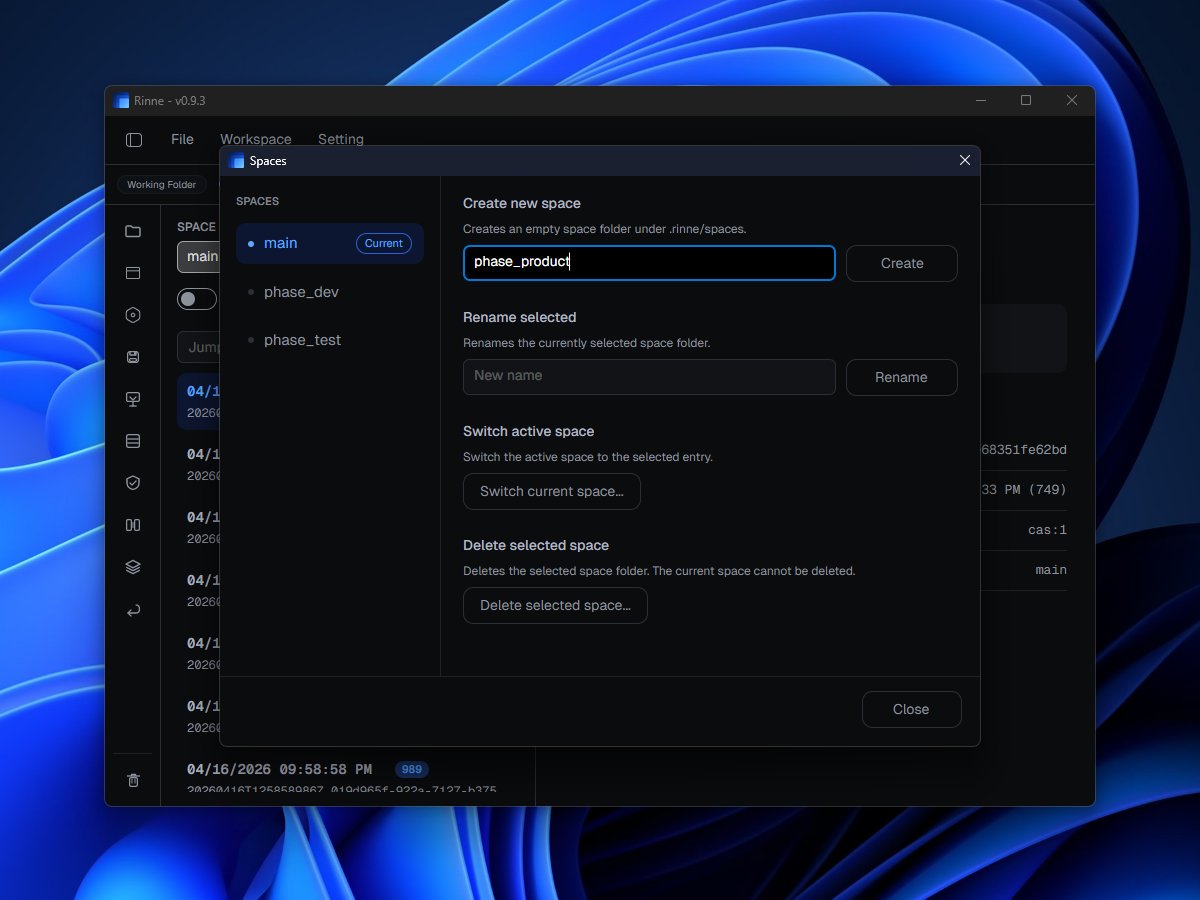Image resolution: width=1200 pixels, height=900 pixels.
Task: Flip the toggle switch below the main space selector
Action: click(x=196, y=298)
